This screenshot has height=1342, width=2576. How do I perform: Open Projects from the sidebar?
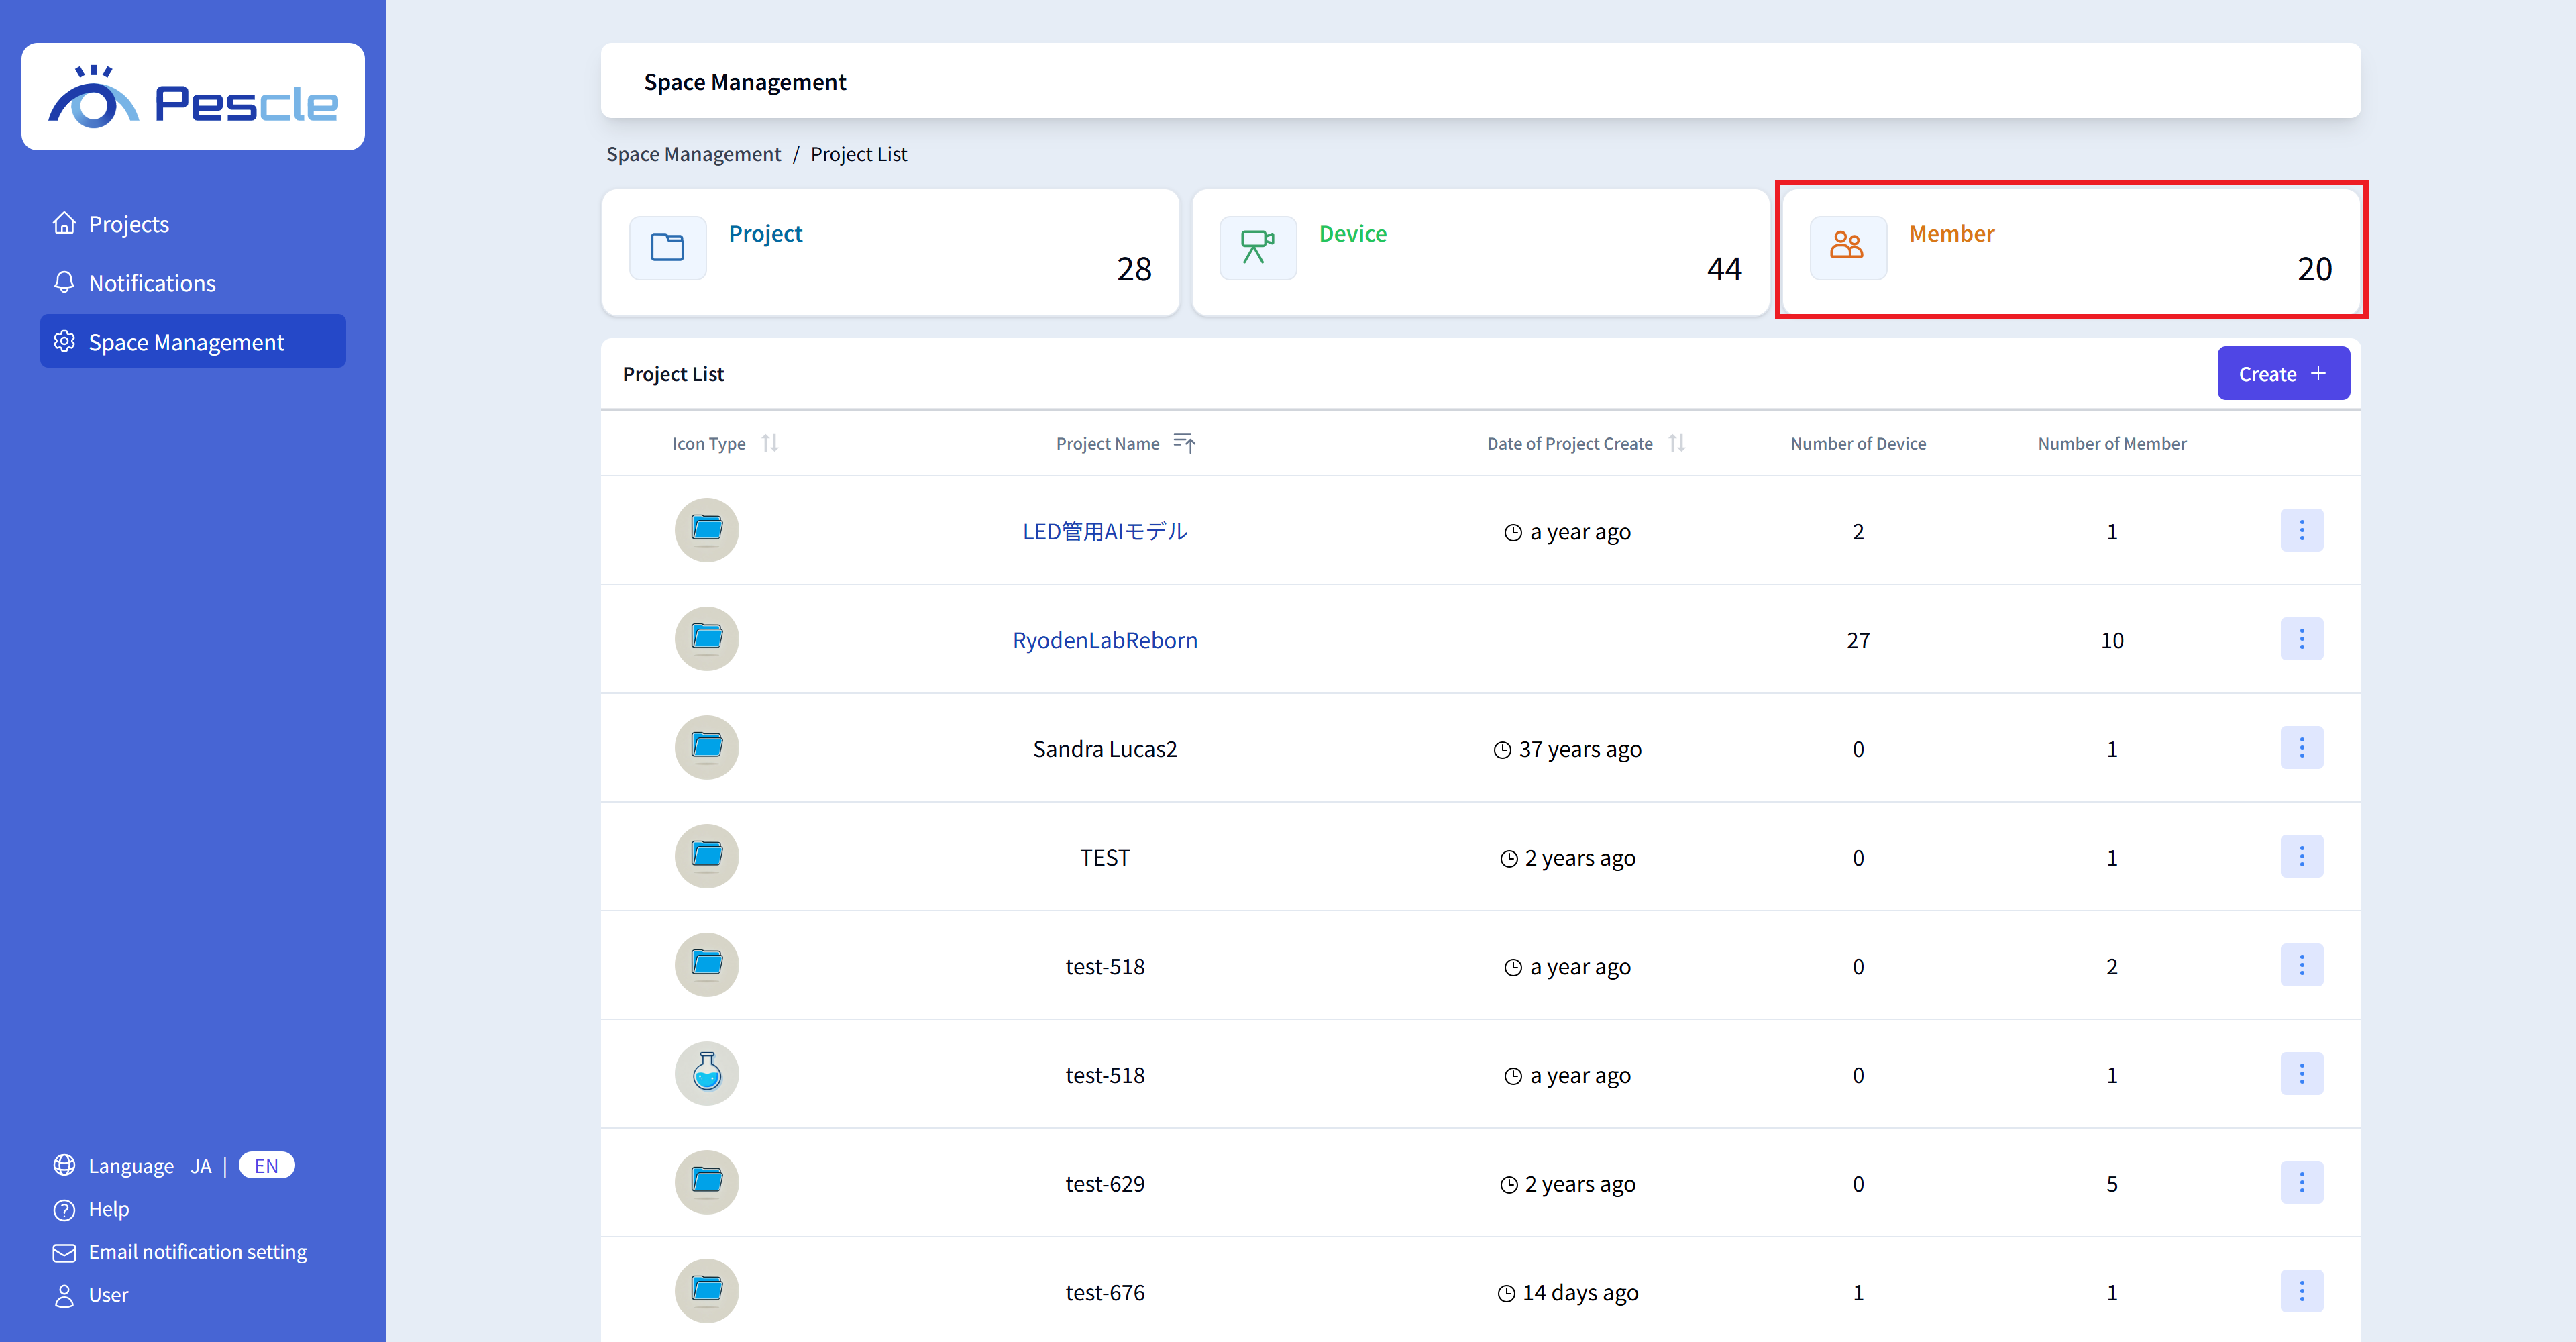coord(128,224)
